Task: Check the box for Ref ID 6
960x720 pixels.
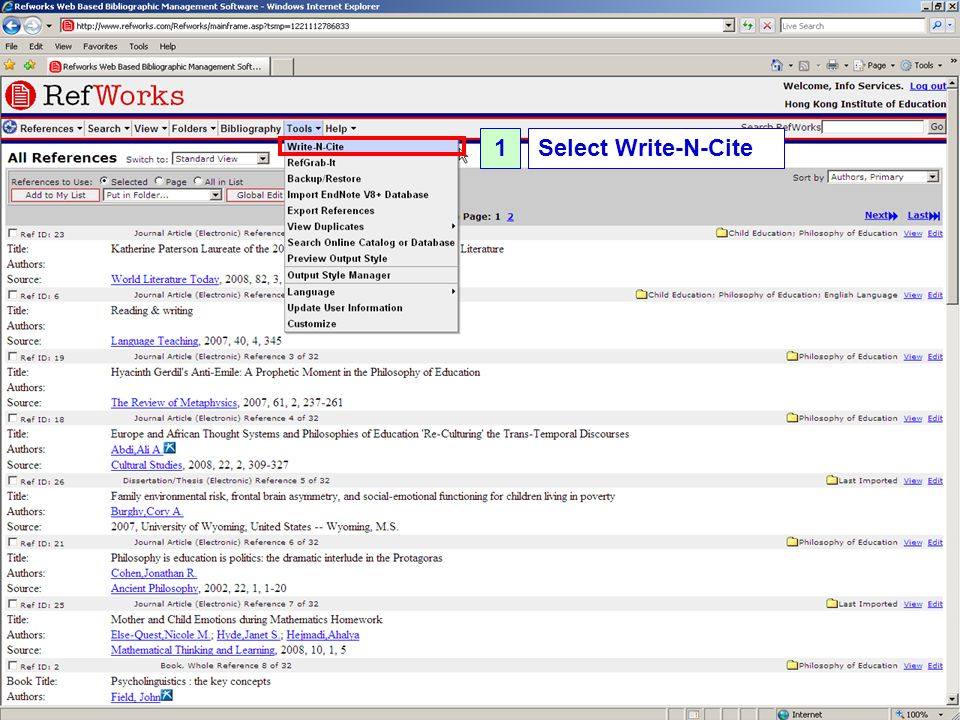Action: pos(12,294)
